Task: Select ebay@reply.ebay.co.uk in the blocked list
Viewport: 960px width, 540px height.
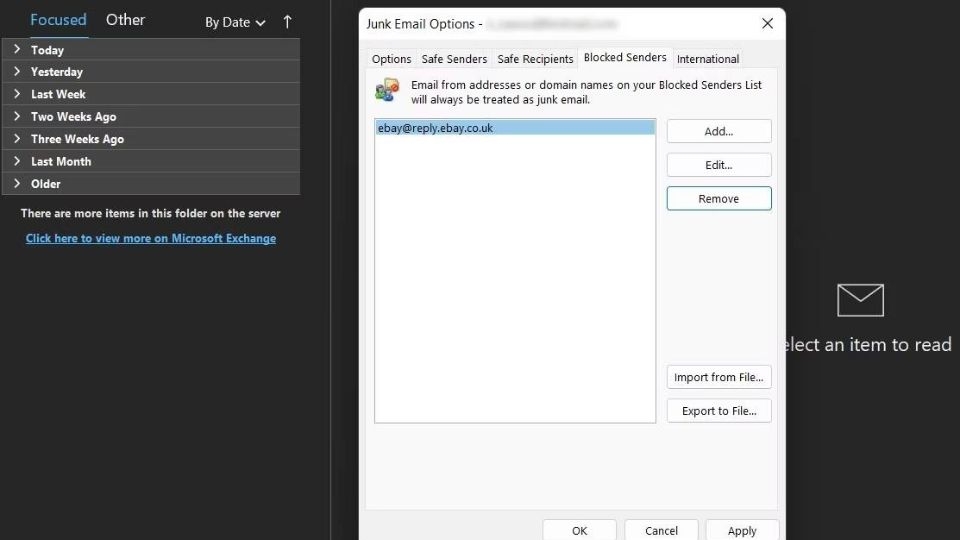Action: [x=515, y=127]
